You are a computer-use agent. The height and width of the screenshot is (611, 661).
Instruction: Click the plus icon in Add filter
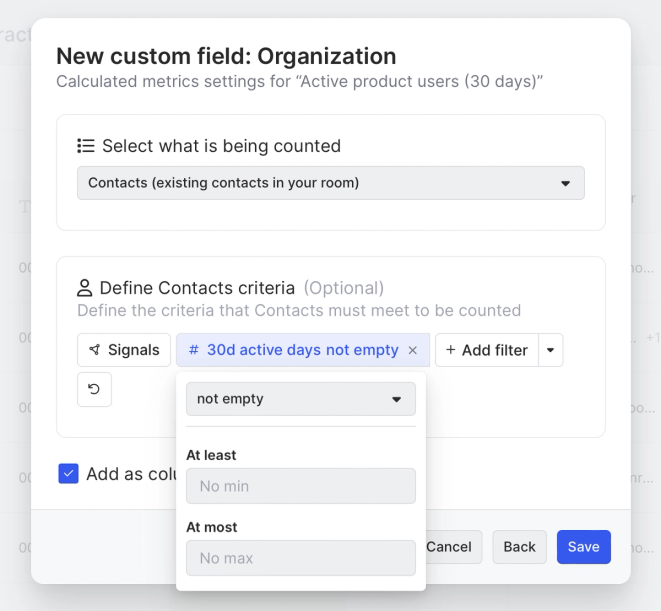pyautogui.click(x=450, y=350)
